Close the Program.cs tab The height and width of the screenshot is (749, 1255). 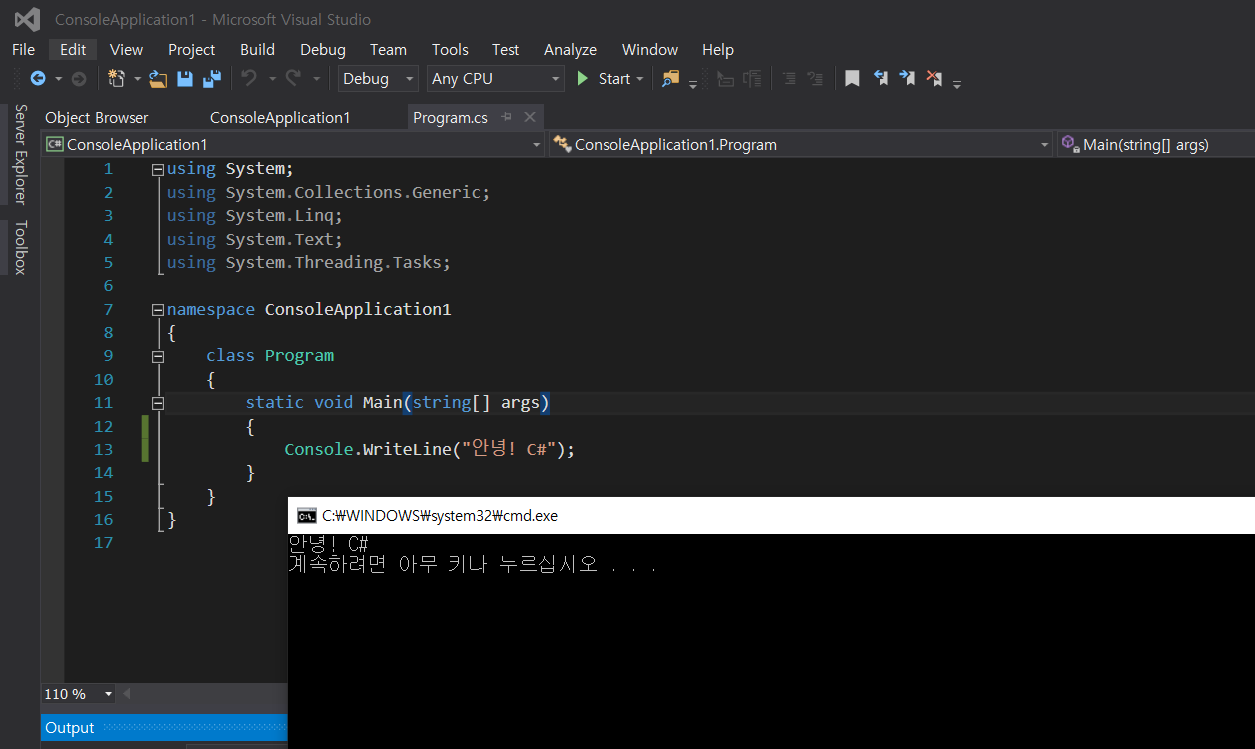point(529,117)
